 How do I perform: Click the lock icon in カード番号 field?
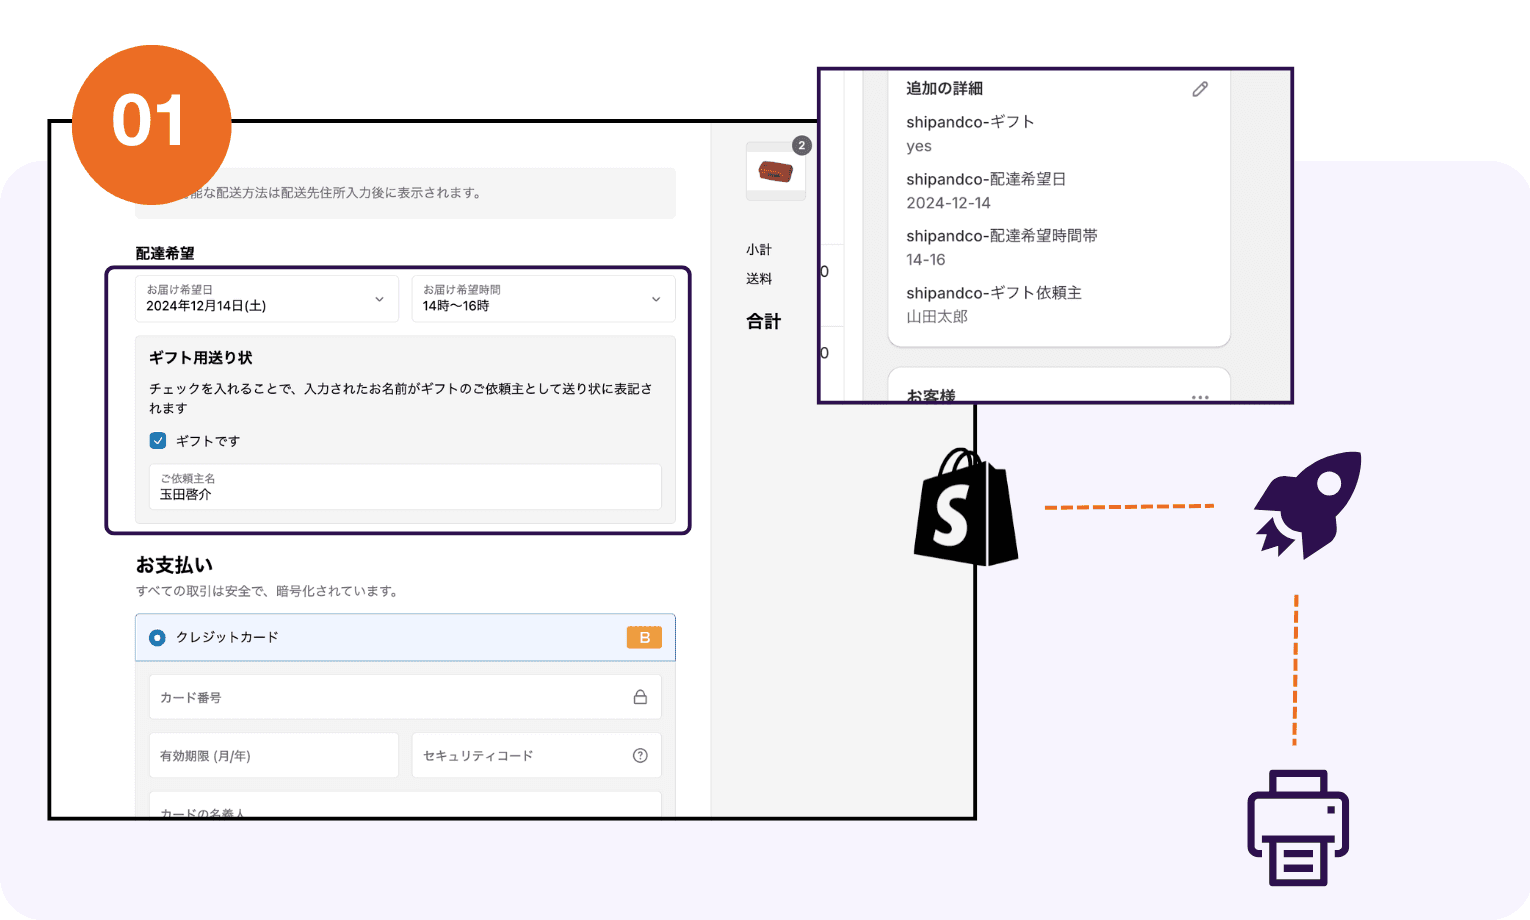pyautogui.click(x=641, y=697)
